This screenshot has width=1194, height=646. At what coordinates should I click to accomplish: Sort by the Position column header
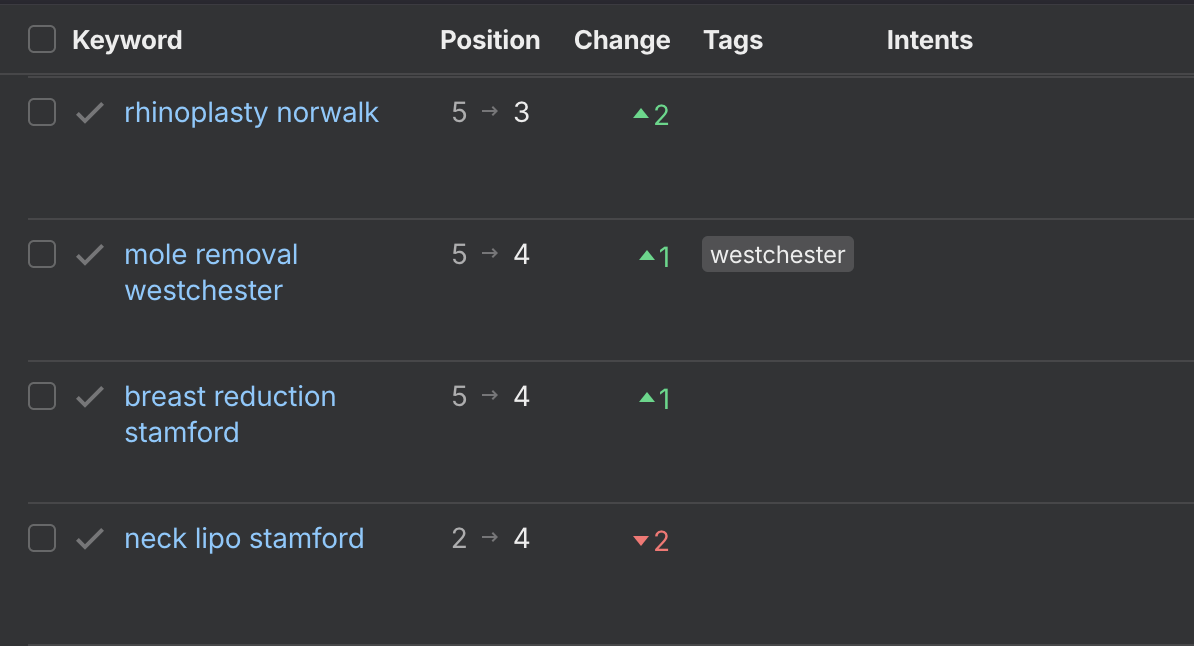click(490, 40)
